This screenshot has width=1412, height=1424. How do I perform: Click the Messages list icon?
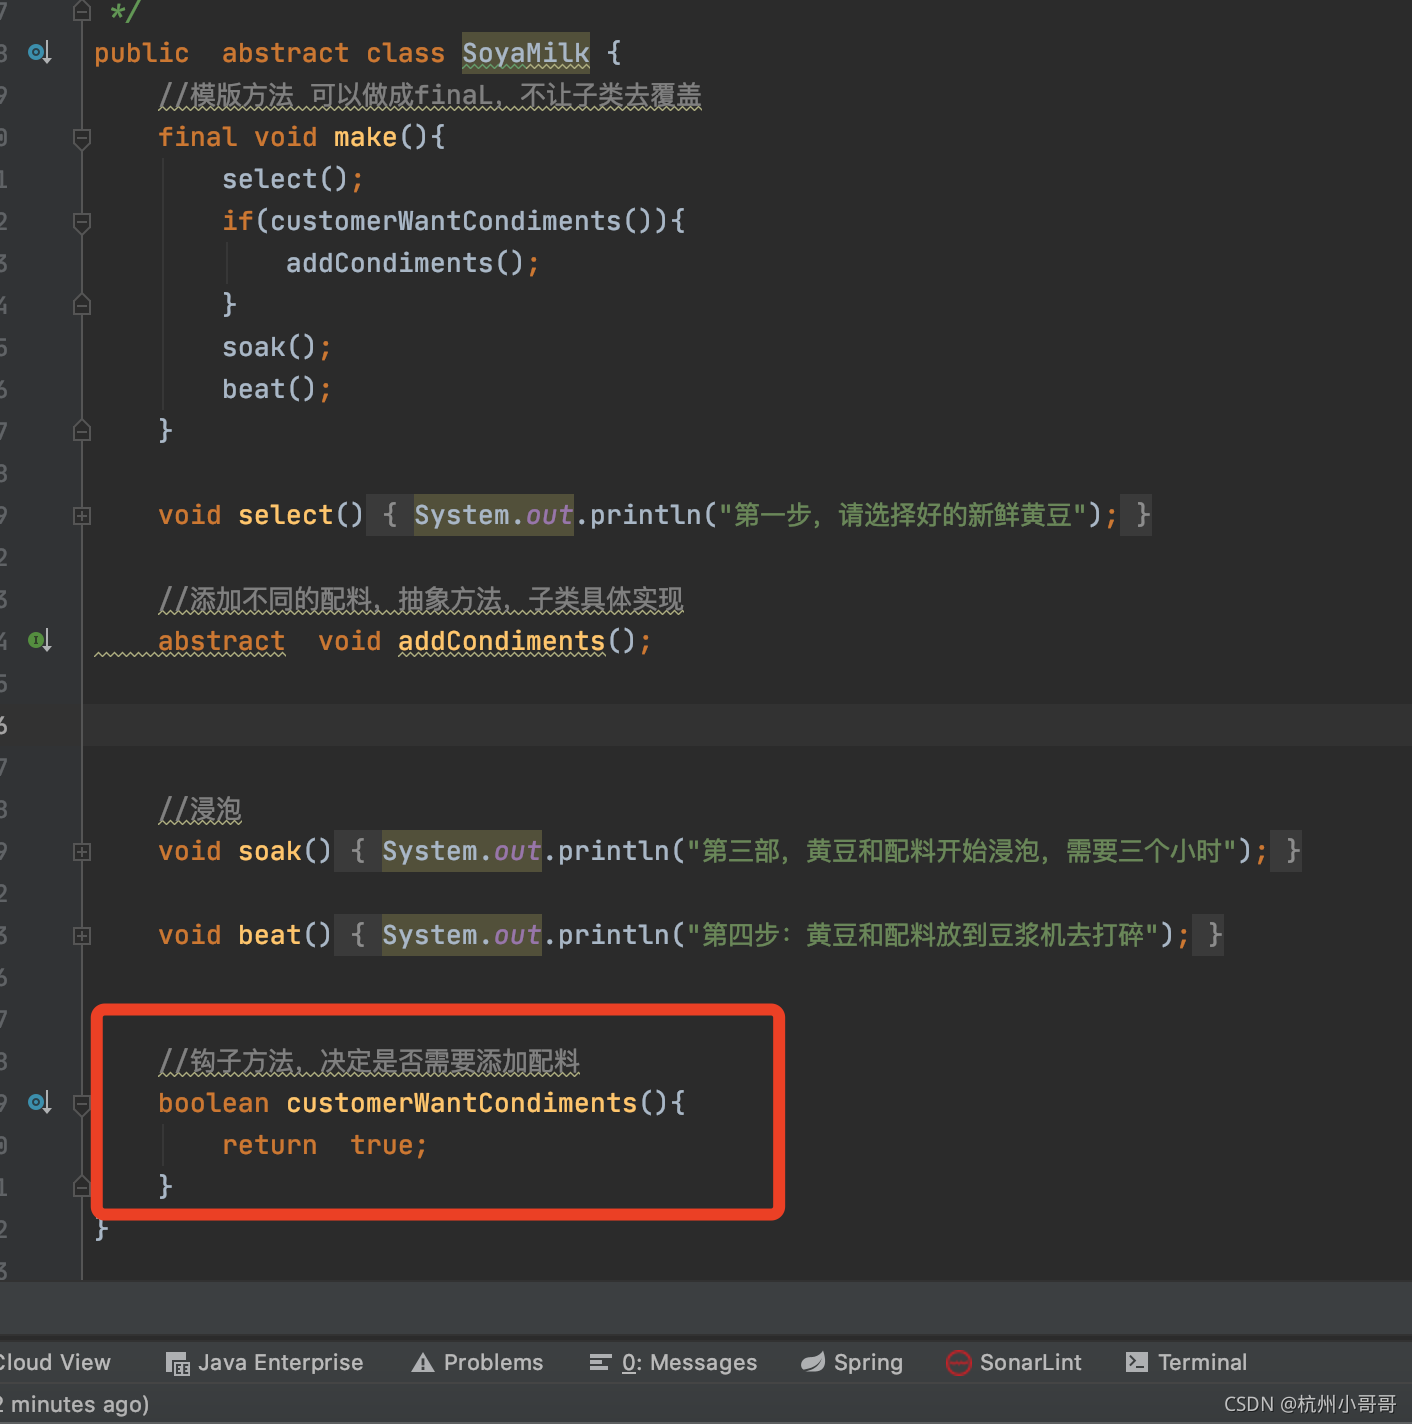point(600,1362)
